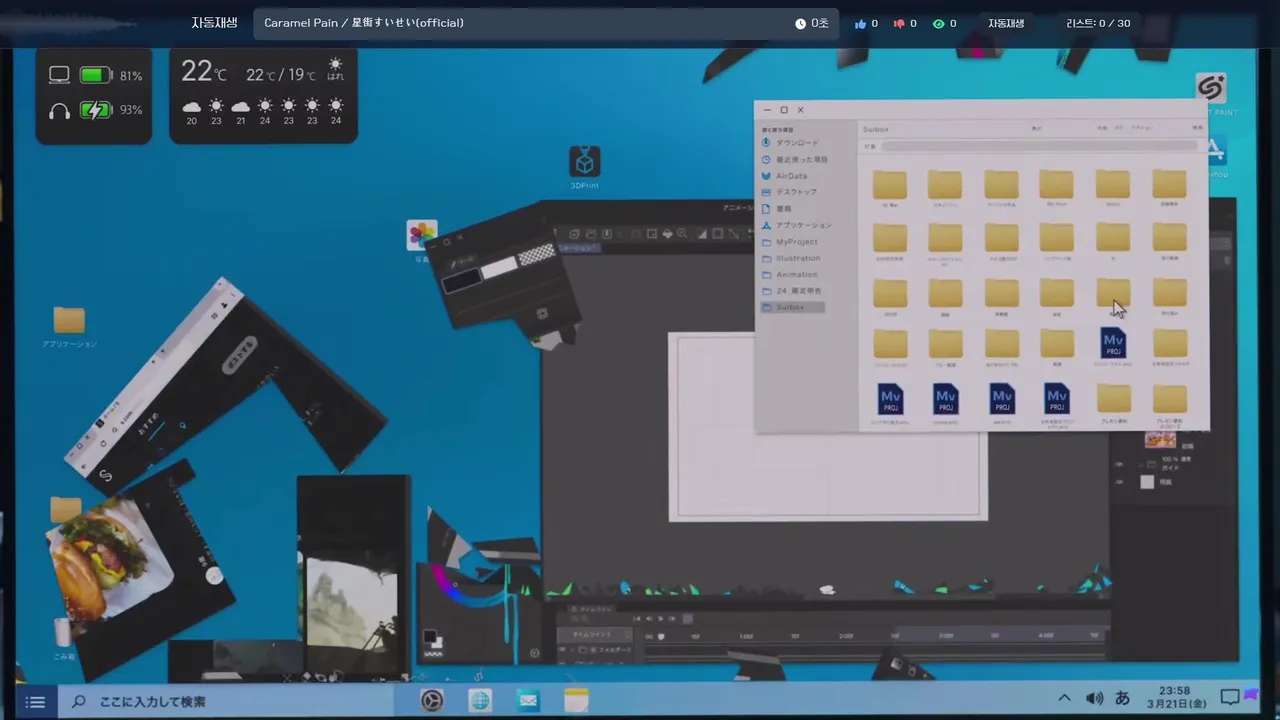Open folder under the mouse cursor
1280x720 pixels.
pos(1113,292)
